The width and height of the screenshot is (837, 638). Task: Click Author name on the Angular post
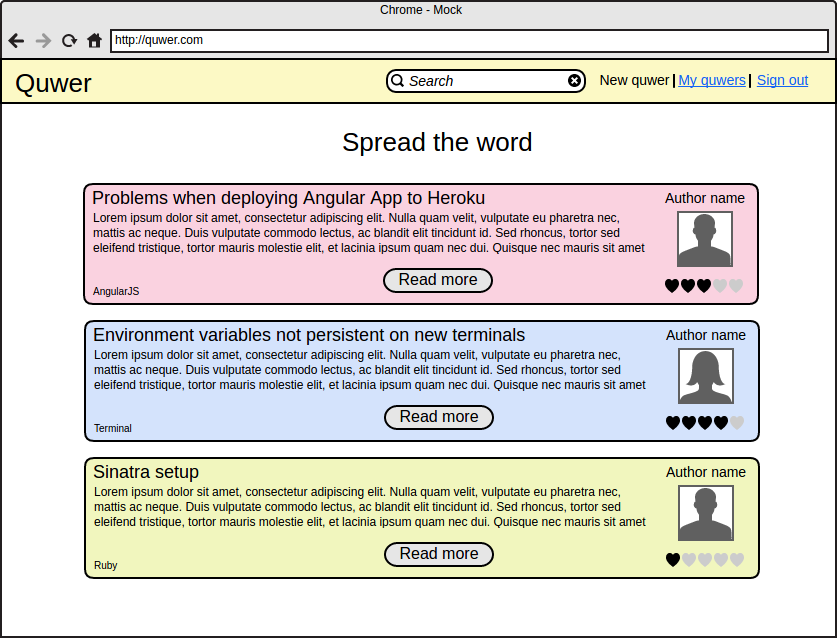tap(705, 198)
